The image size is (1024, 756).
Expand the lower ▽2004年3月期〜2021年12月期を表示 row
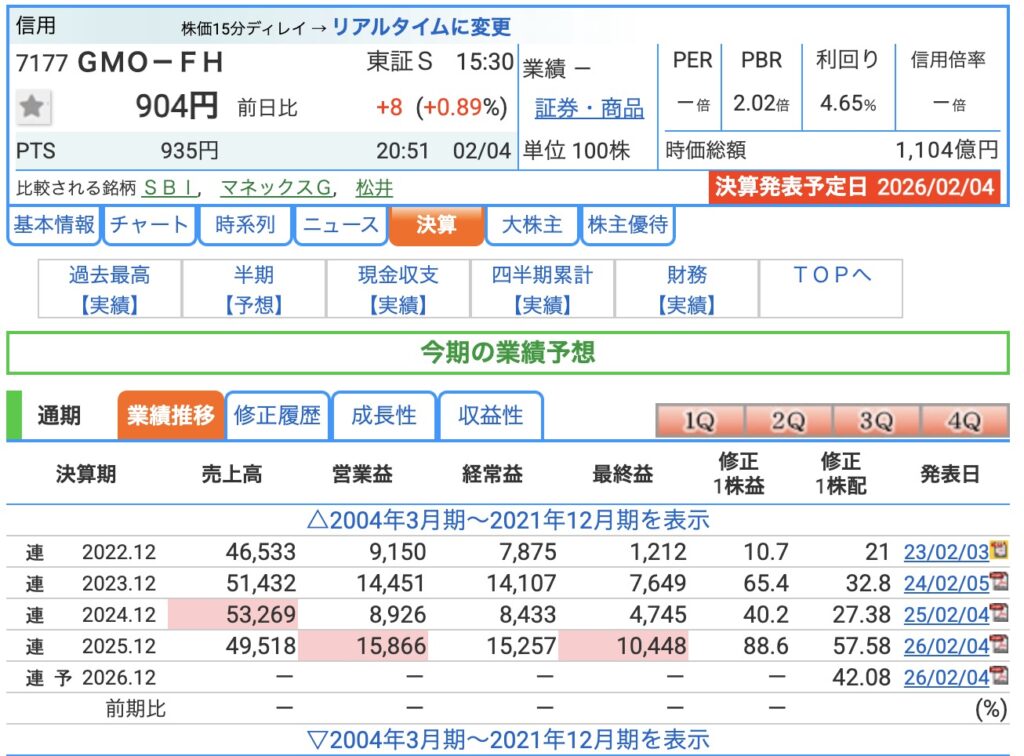[508, 740]
